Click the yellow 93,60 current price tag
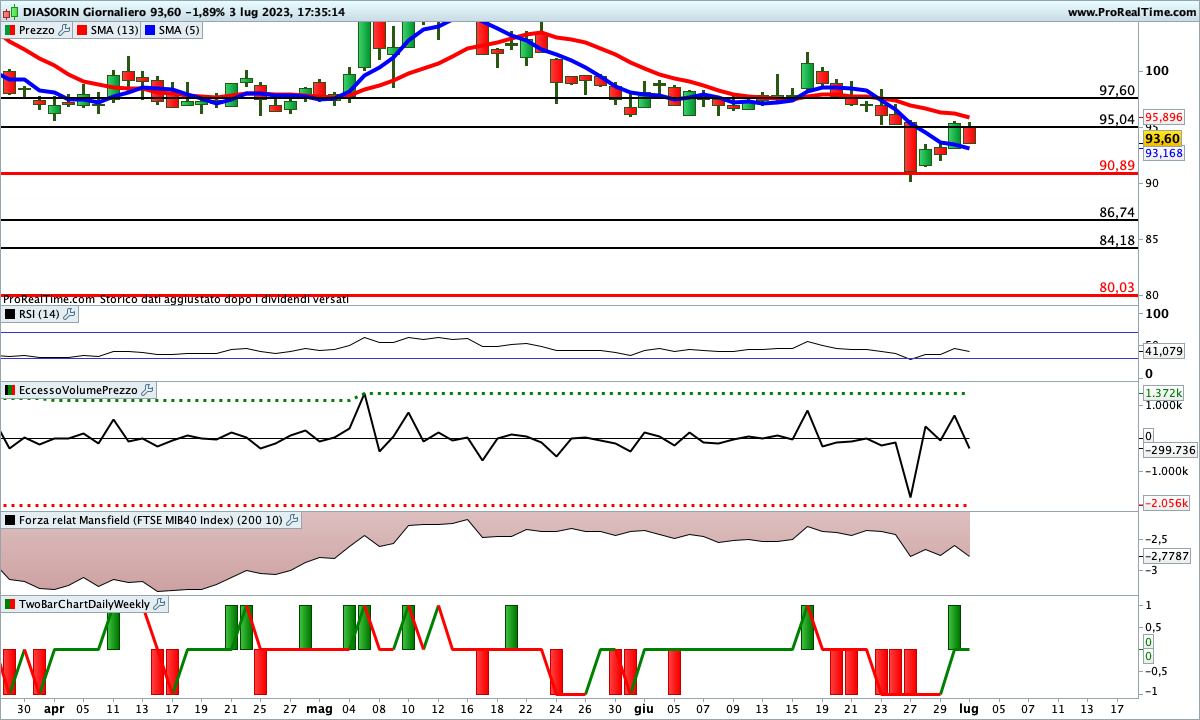The image size is (1200, 720). pos(1164,138)
